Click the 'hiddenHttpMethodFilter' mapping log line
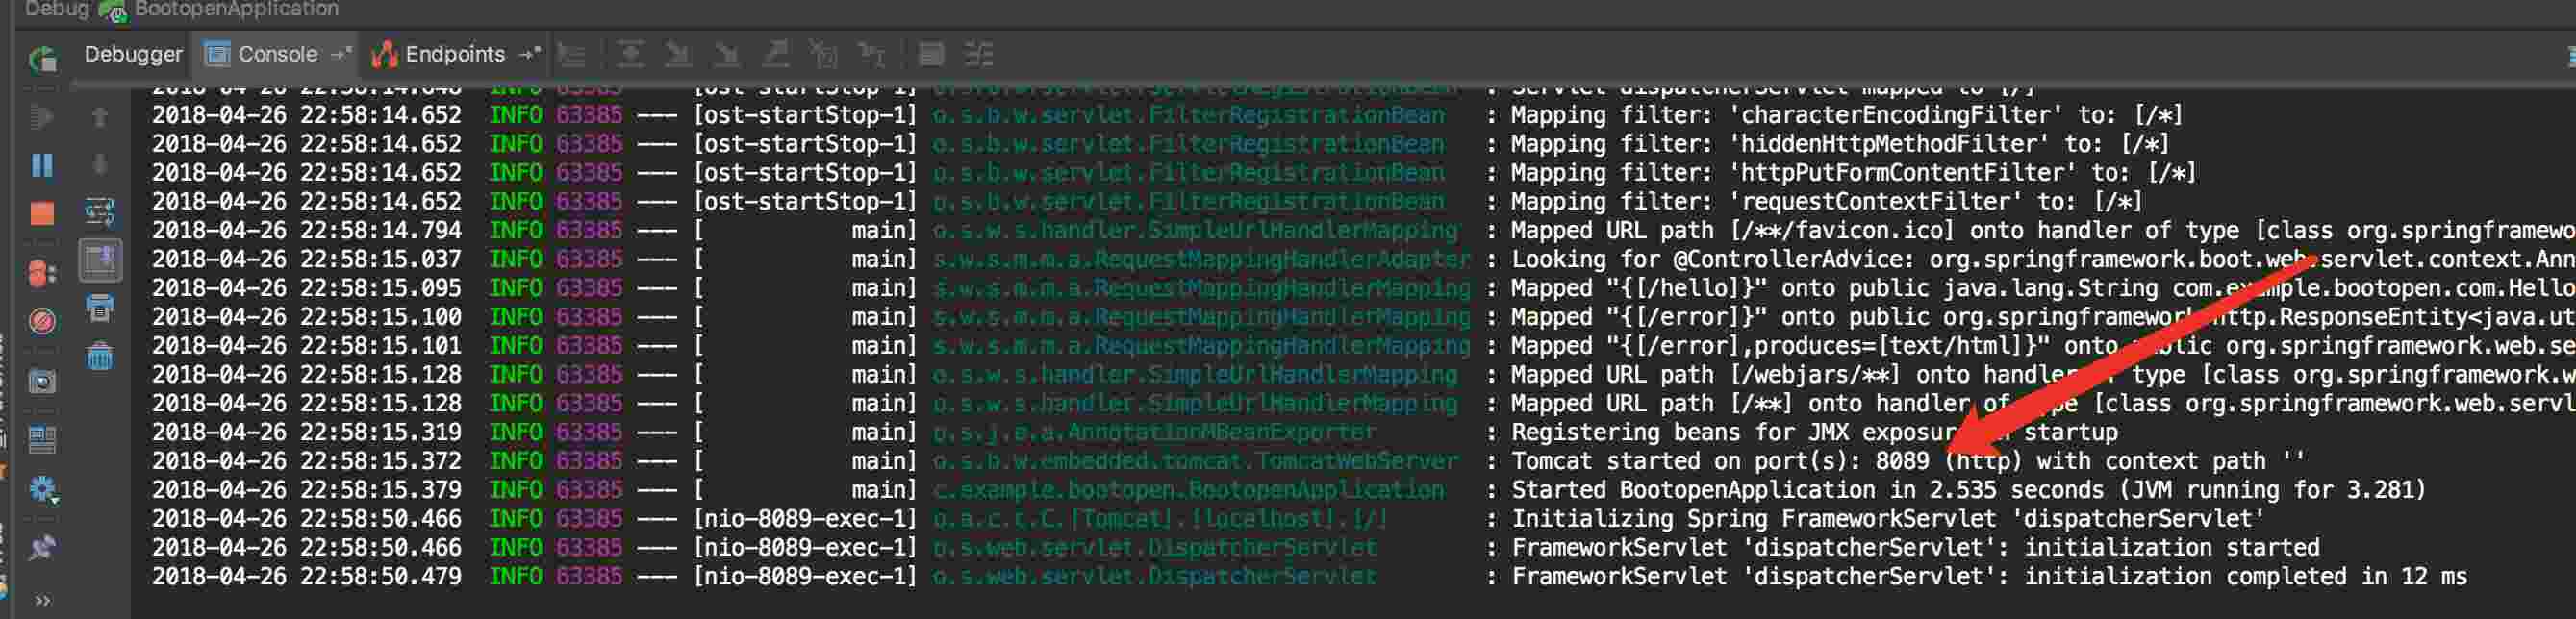Screen dimensions: 2576x619 pos(1161,144)
